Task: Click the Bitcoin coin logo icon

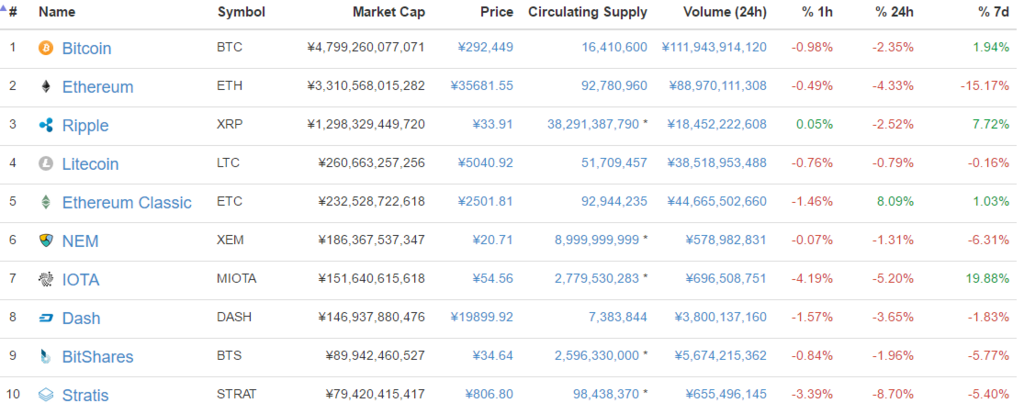Action: coord(46,48)
